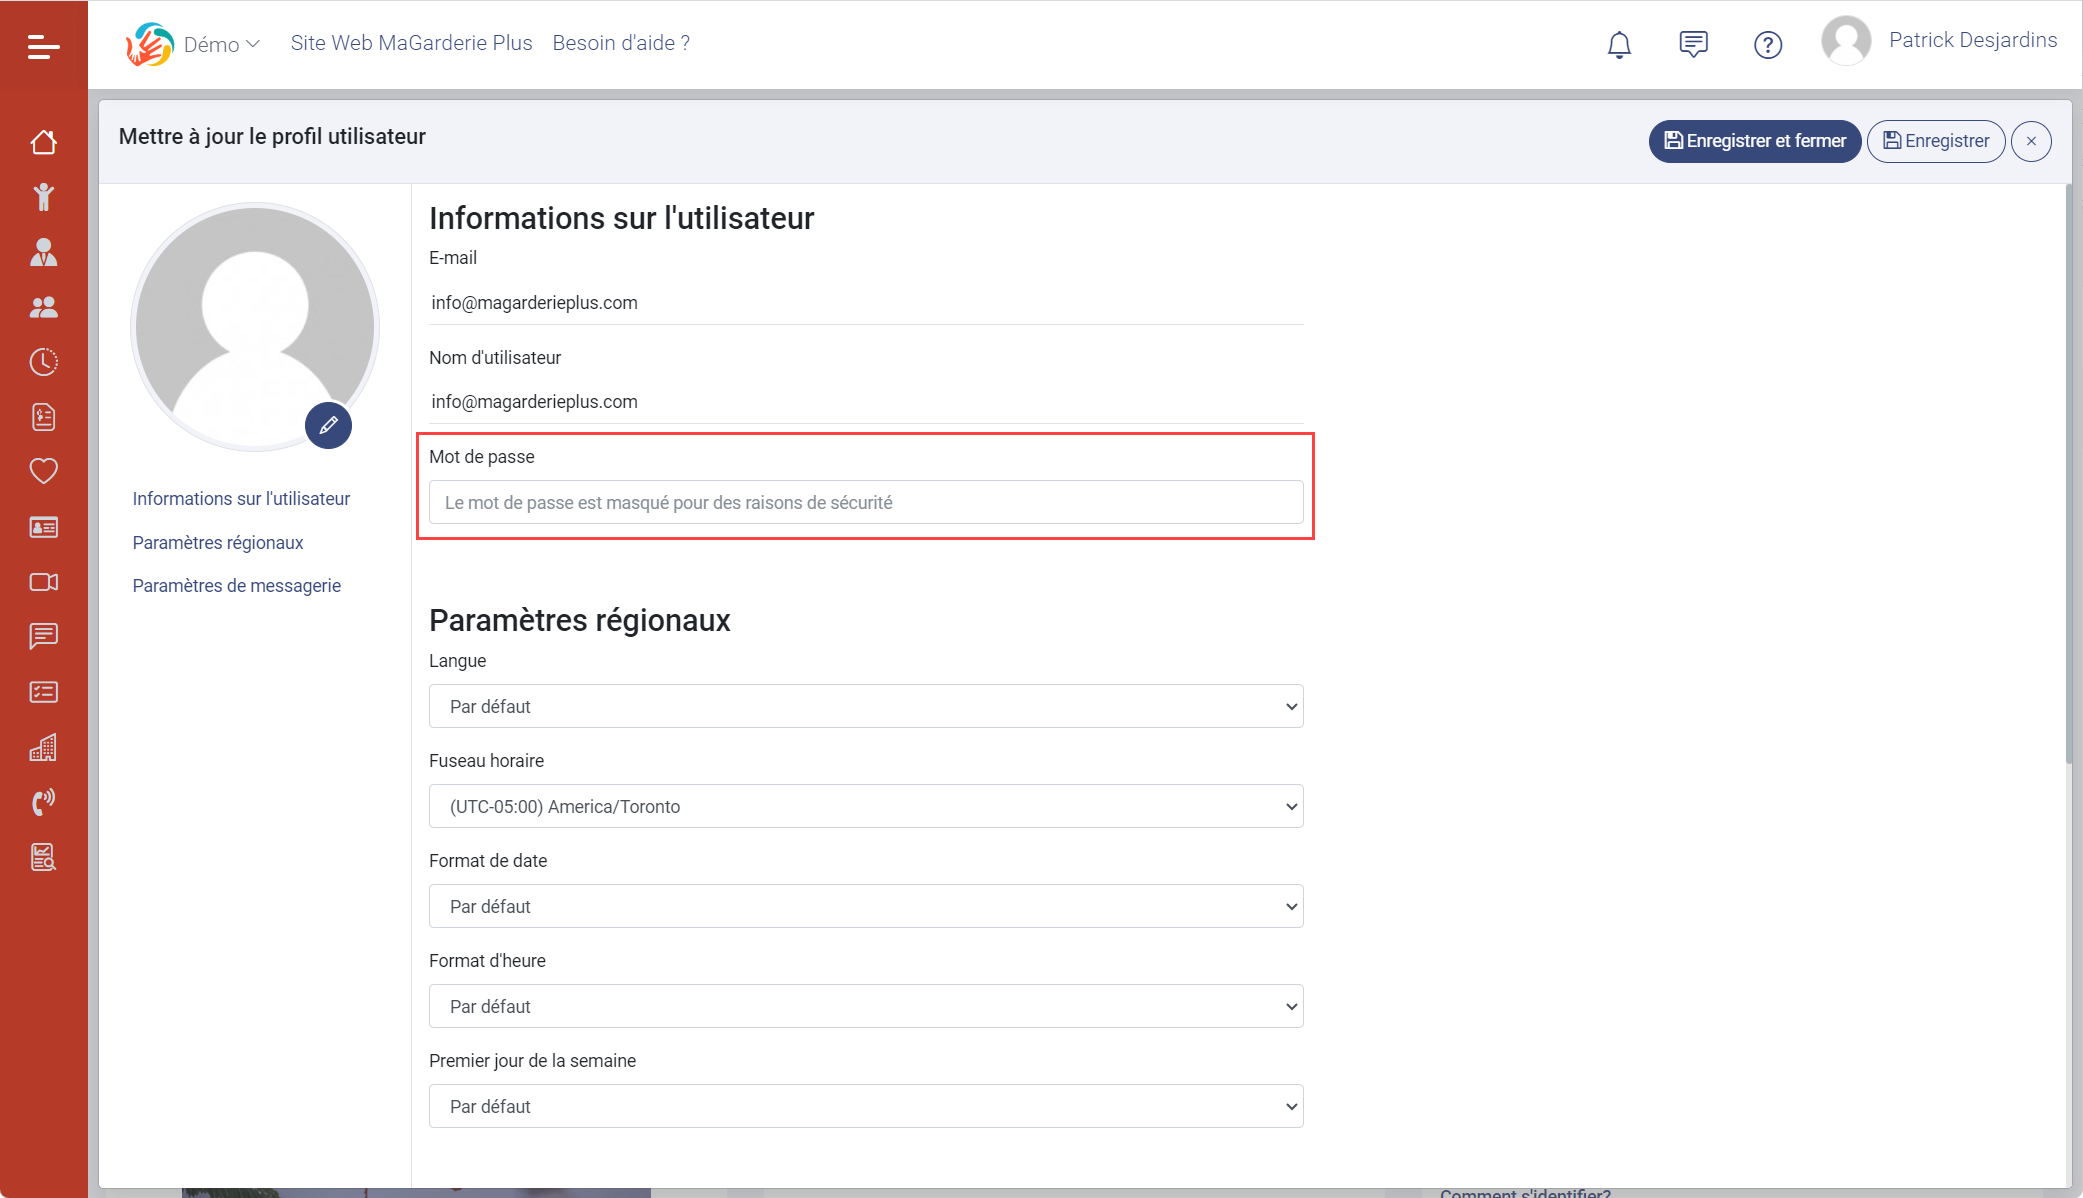Image resolution: width=2083 pixels, height=1198 pixels.
Task: Open the Langue dropdown
Action: (x=865, y=706)
